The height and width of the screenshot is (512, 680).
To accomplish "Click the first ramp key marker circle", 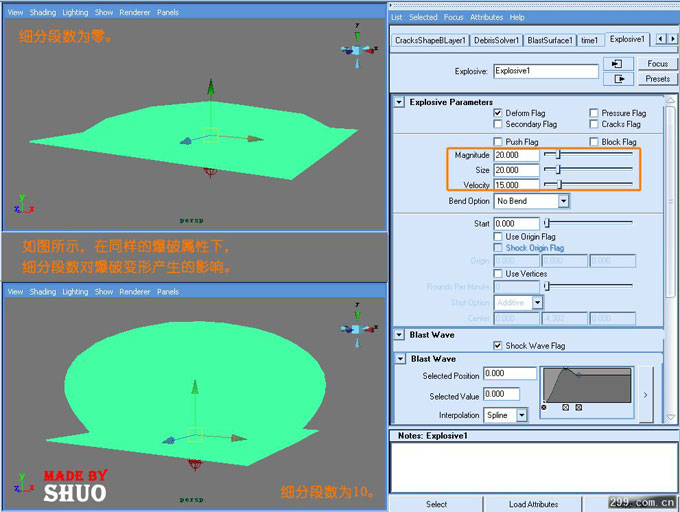I will 544,407.
